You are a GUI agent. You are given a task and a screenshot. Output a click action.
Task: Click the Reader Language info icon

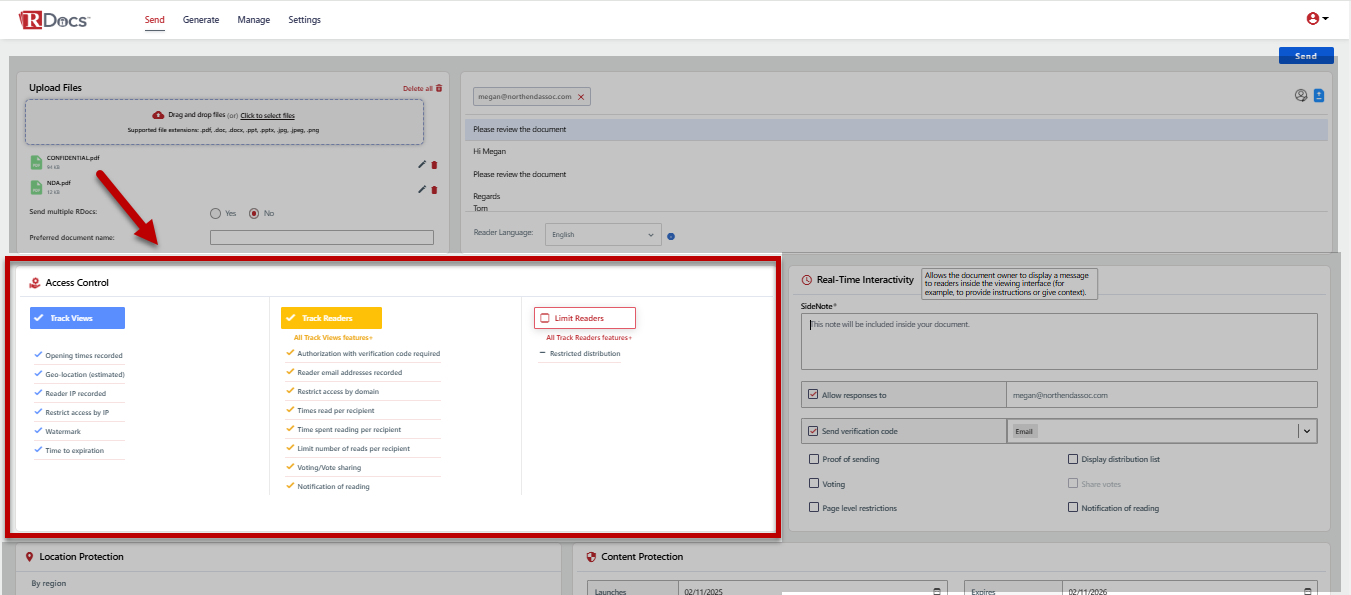pos(671,236)
